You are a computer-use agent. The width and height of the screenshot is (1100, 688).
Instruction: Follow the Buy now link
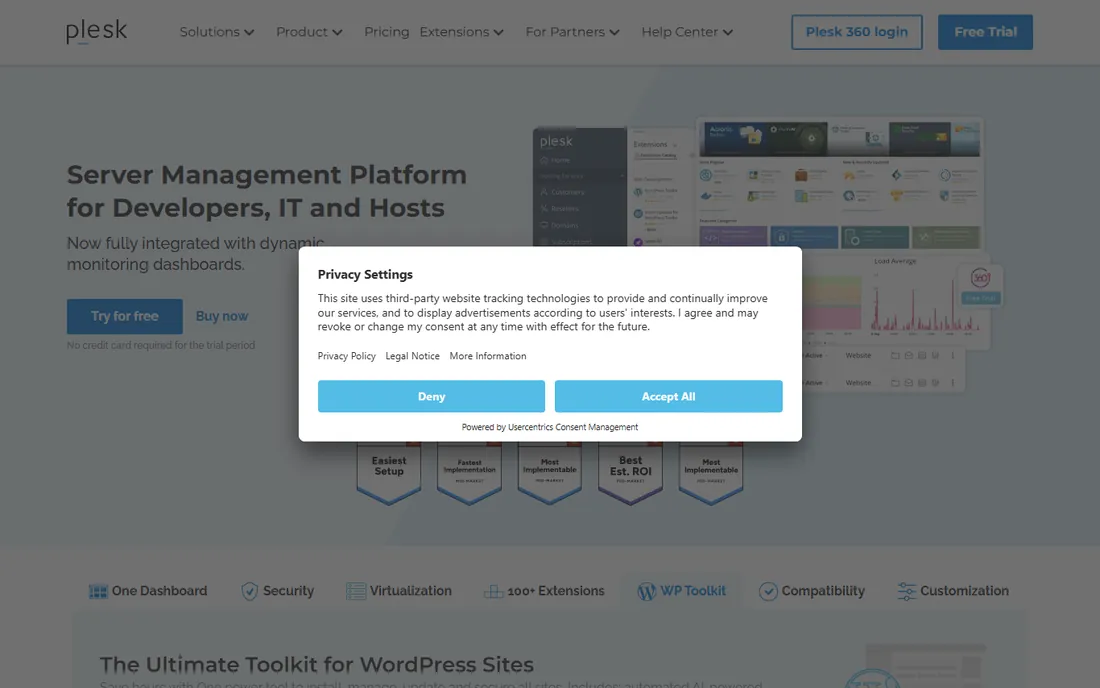[x=222, y=316]
